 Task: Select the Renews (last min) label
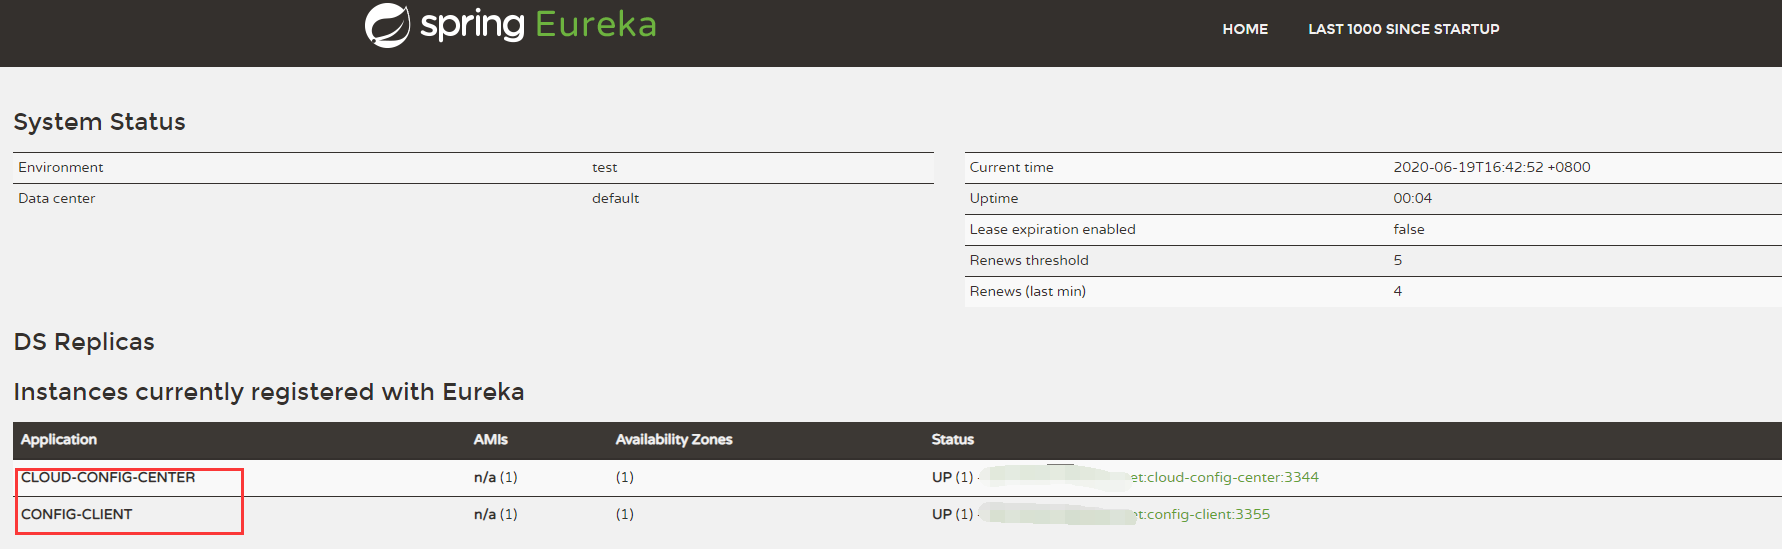pyautogui.click(x=1028, y=291)
